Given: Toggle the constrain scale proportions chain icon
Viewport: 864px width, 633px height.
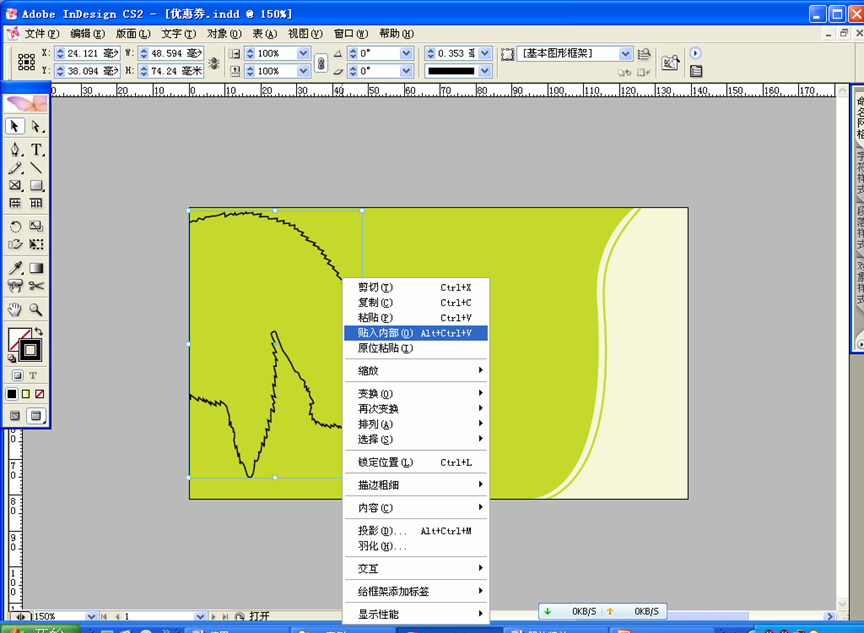Looking at the screenshot, I should [321, 62].
